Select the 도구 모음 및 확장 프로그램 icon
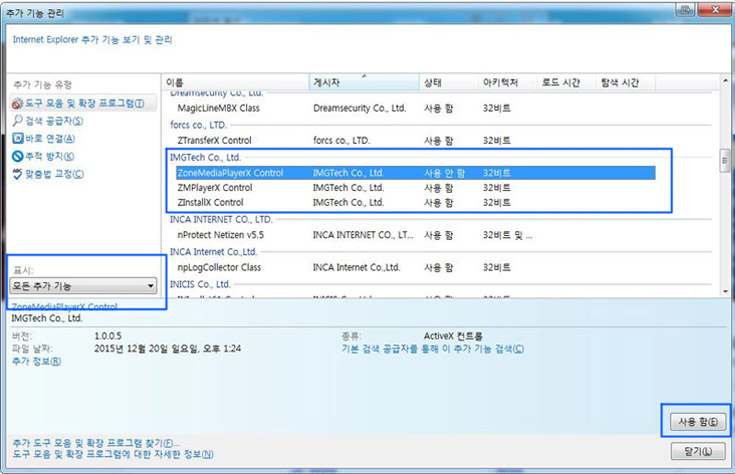This screenshot has width=735, height=474. point(17,103)
